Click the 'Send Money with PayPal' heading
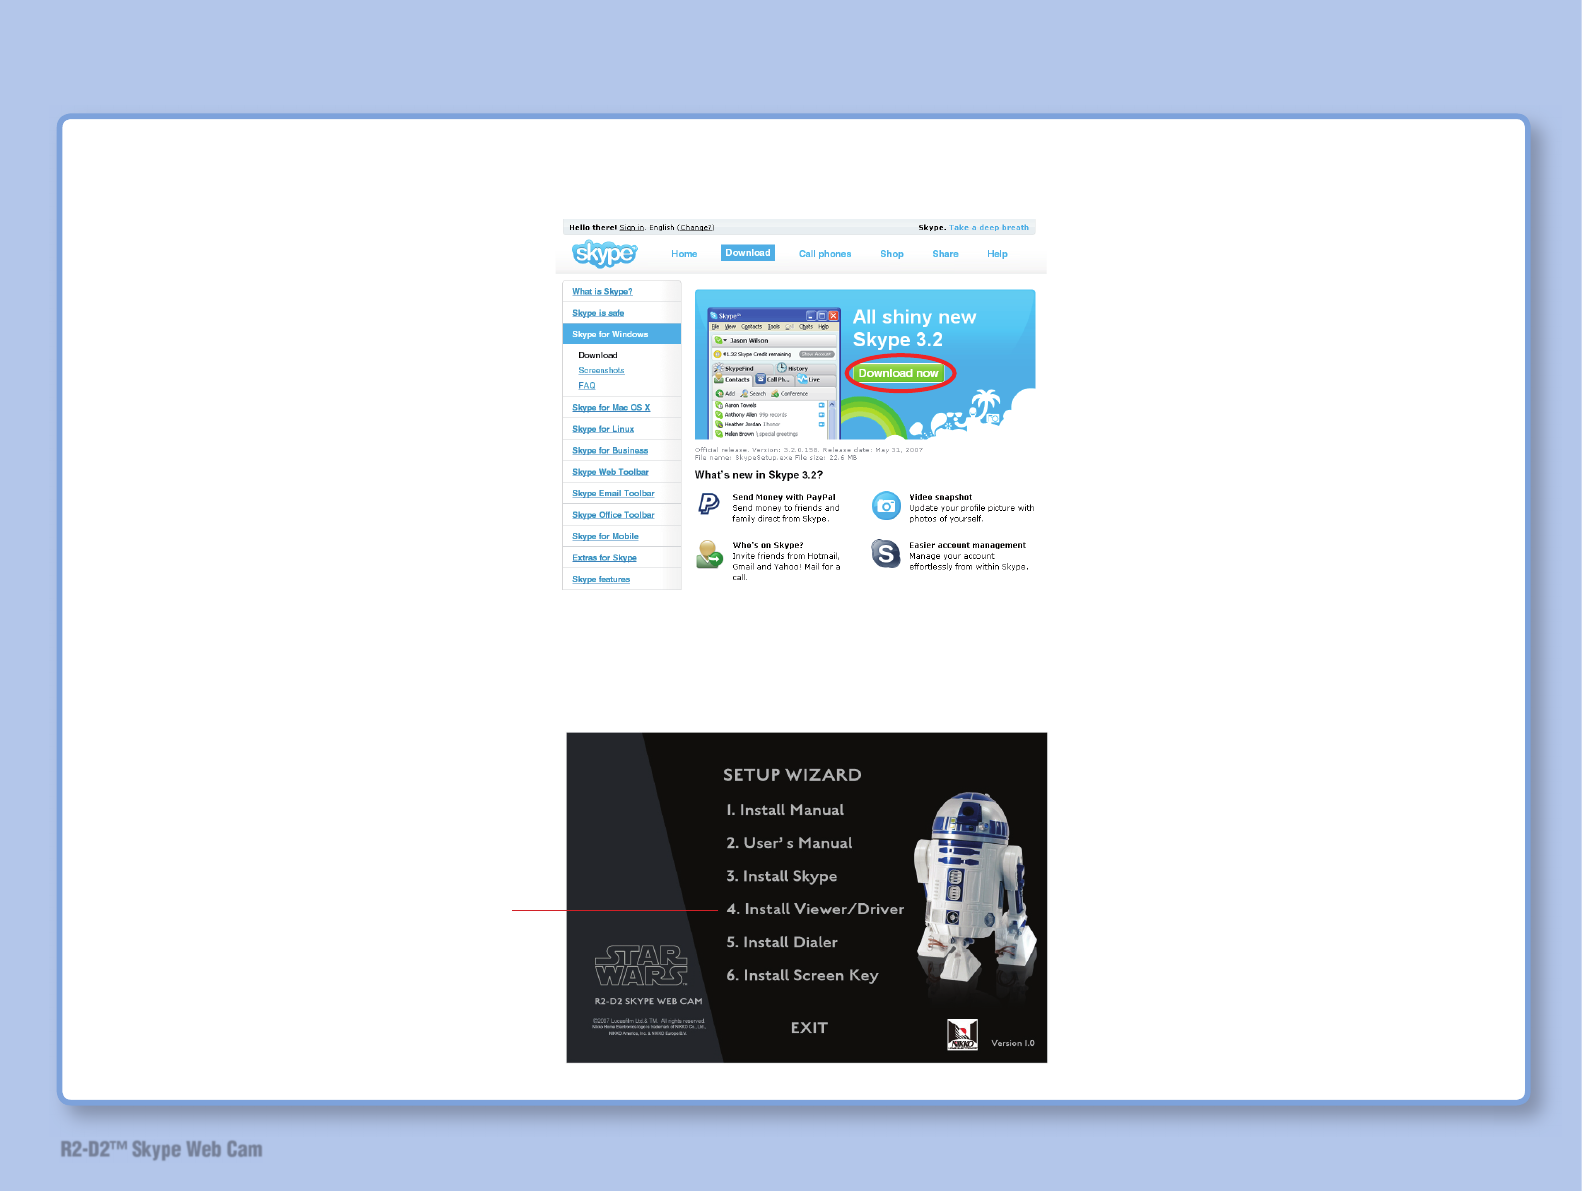Screen dimensions: 1582x1191 (784, 497)
